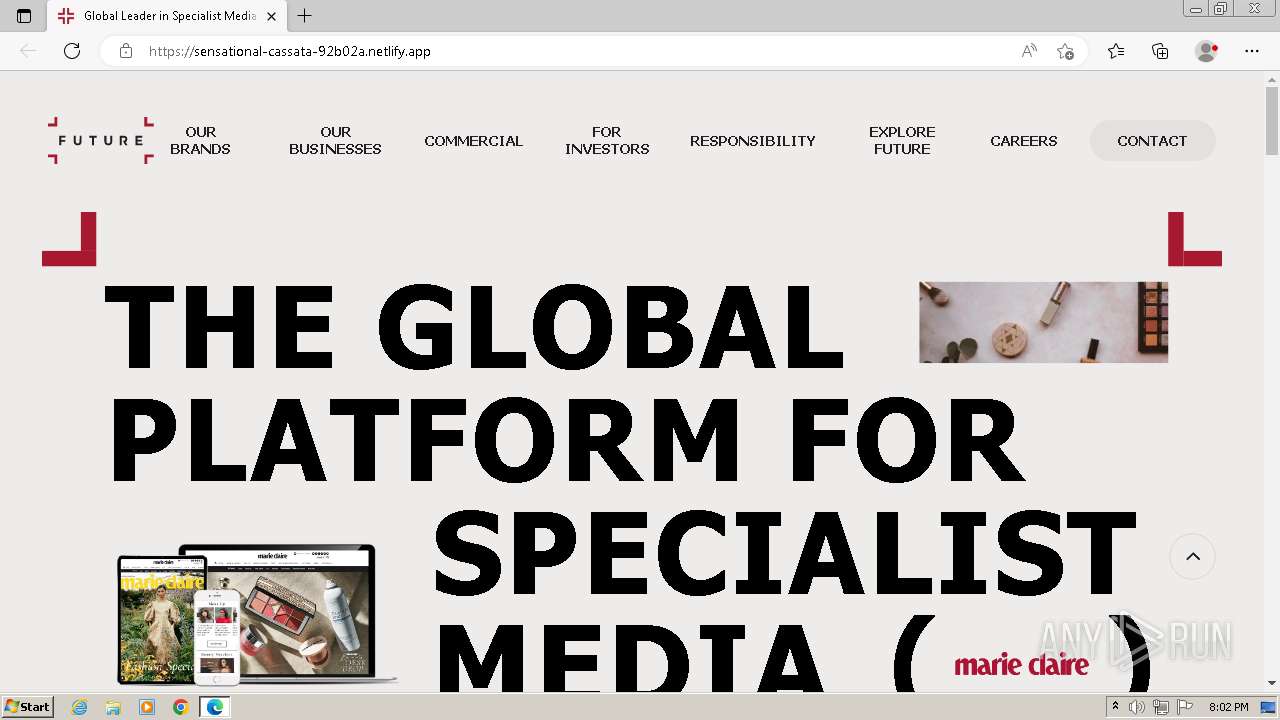Click the address bar URL
The height and width of the screenshot is (720, 1280).
click(290, 51)
